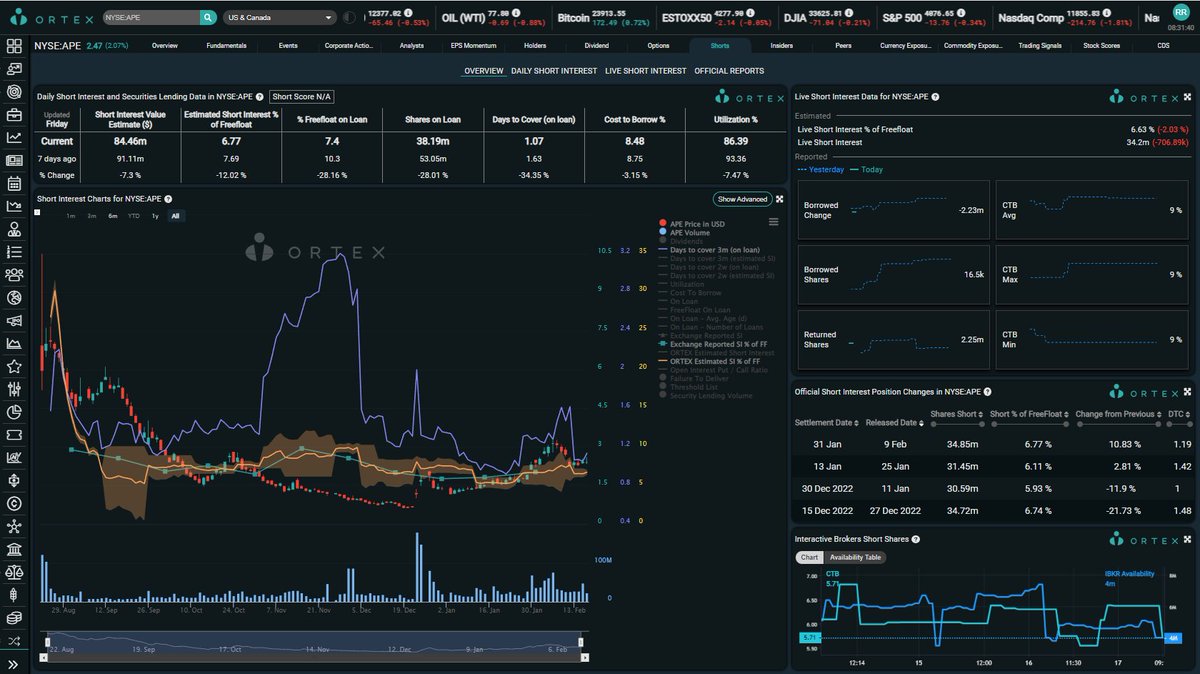Image resolution: width=1200 pixels, height=674 pixels.
Task: Click the coins stack sidebar icon
Action: (x=14, y=618)
